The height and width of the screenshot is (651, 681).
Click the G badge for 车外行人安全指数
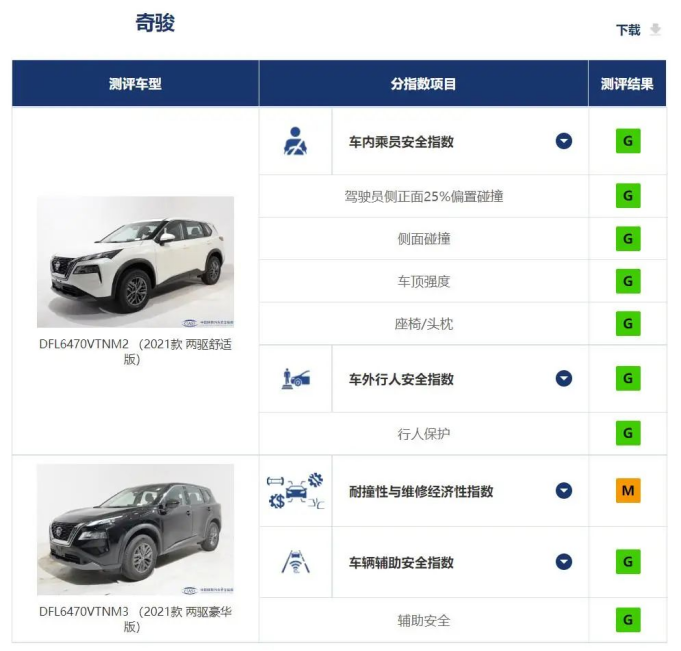click(x=628, y=378)
